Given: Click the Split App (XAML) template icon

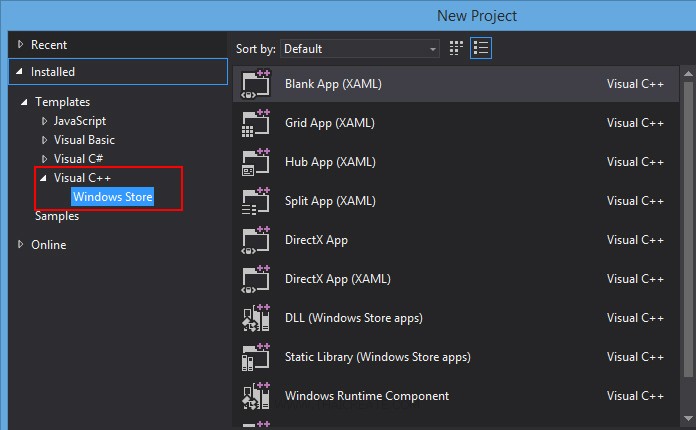Looking at the screenshot, I should tap(256, 201).
